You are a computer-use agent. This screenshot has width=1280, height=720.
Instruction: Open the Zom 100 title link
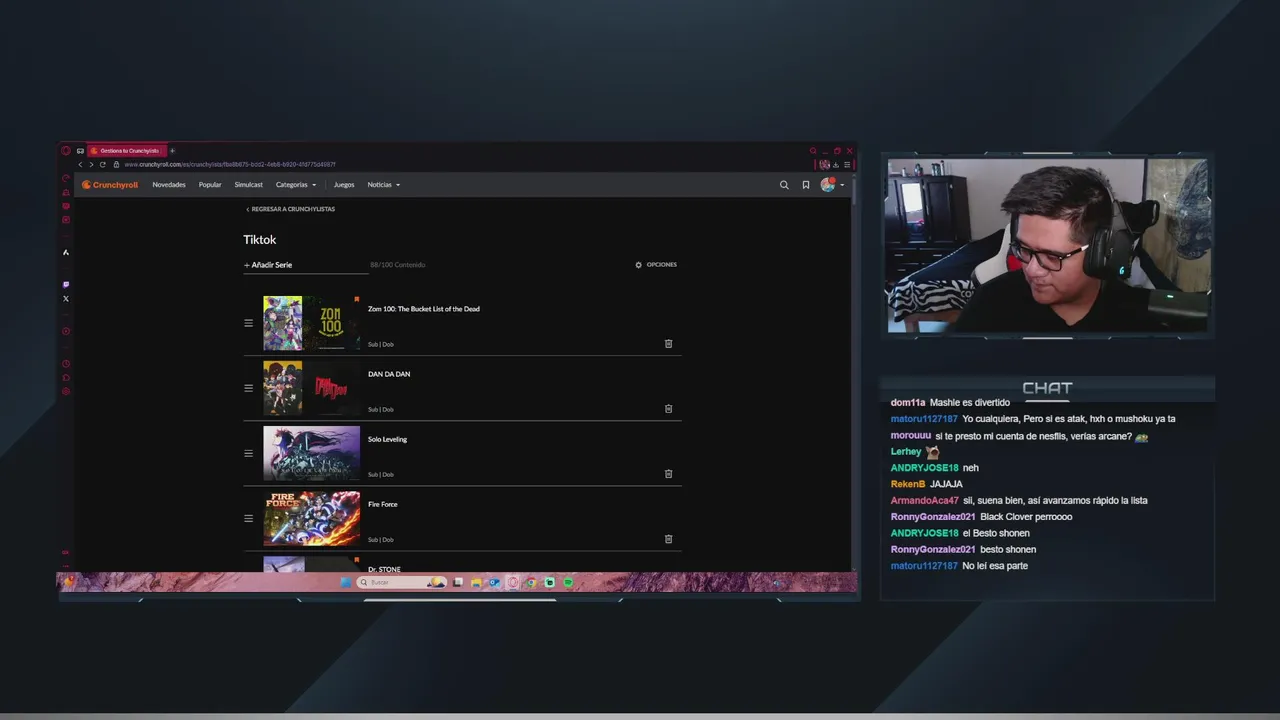click(x=424, y=309)
